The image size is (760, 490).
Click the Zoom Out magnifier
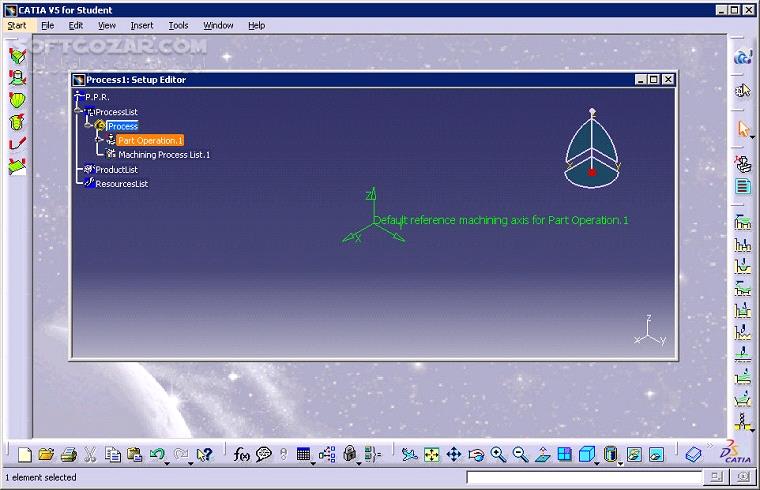521,455
